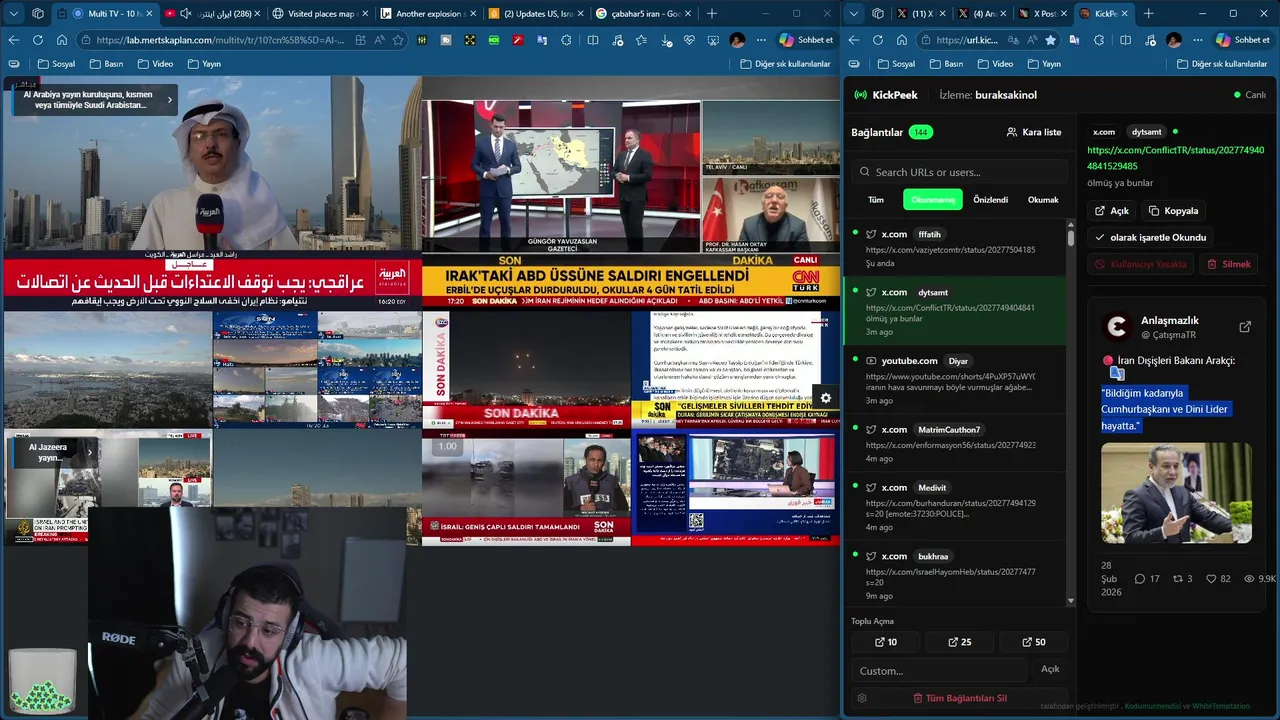Click the Silmek delete button

[1229, 264]
